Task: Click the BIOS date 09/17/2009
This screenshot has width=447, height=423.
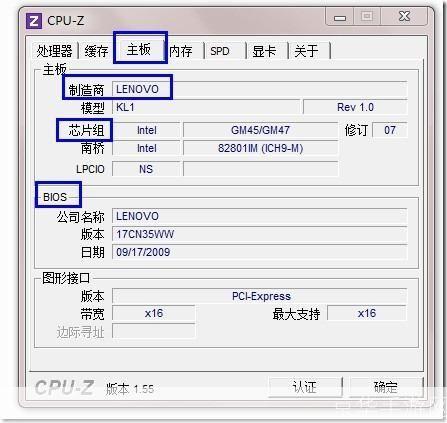Action: [x=260, y=252]
